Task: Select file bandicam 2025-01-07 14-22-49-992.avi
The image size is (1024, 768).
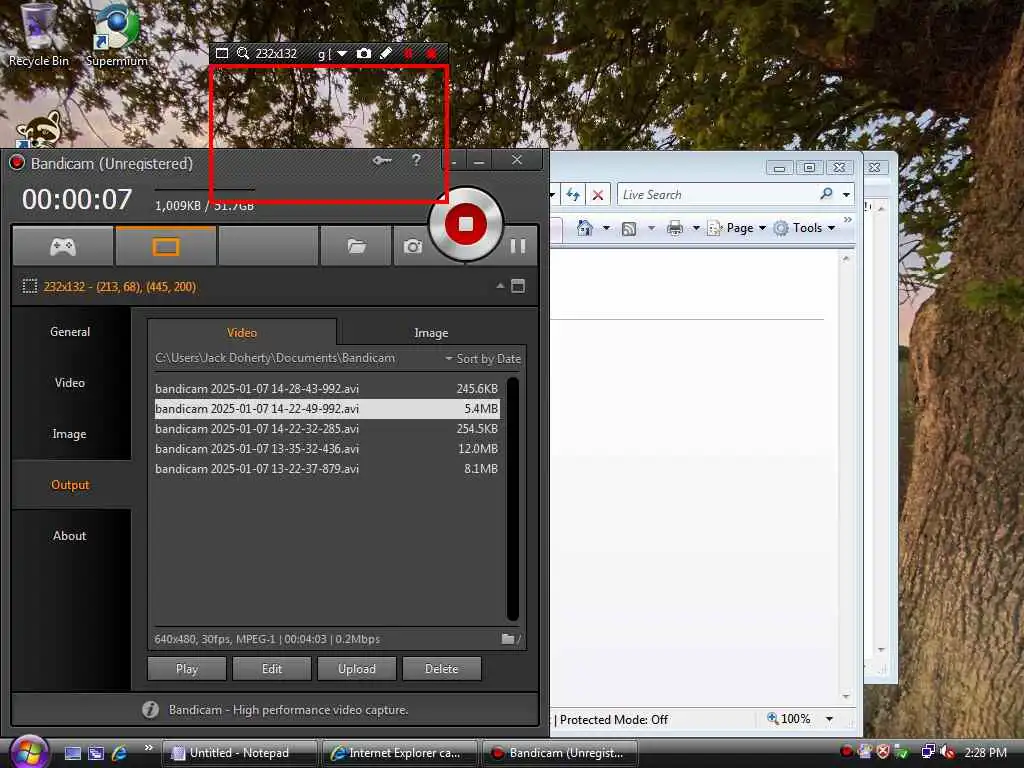Action: point(327,409)
